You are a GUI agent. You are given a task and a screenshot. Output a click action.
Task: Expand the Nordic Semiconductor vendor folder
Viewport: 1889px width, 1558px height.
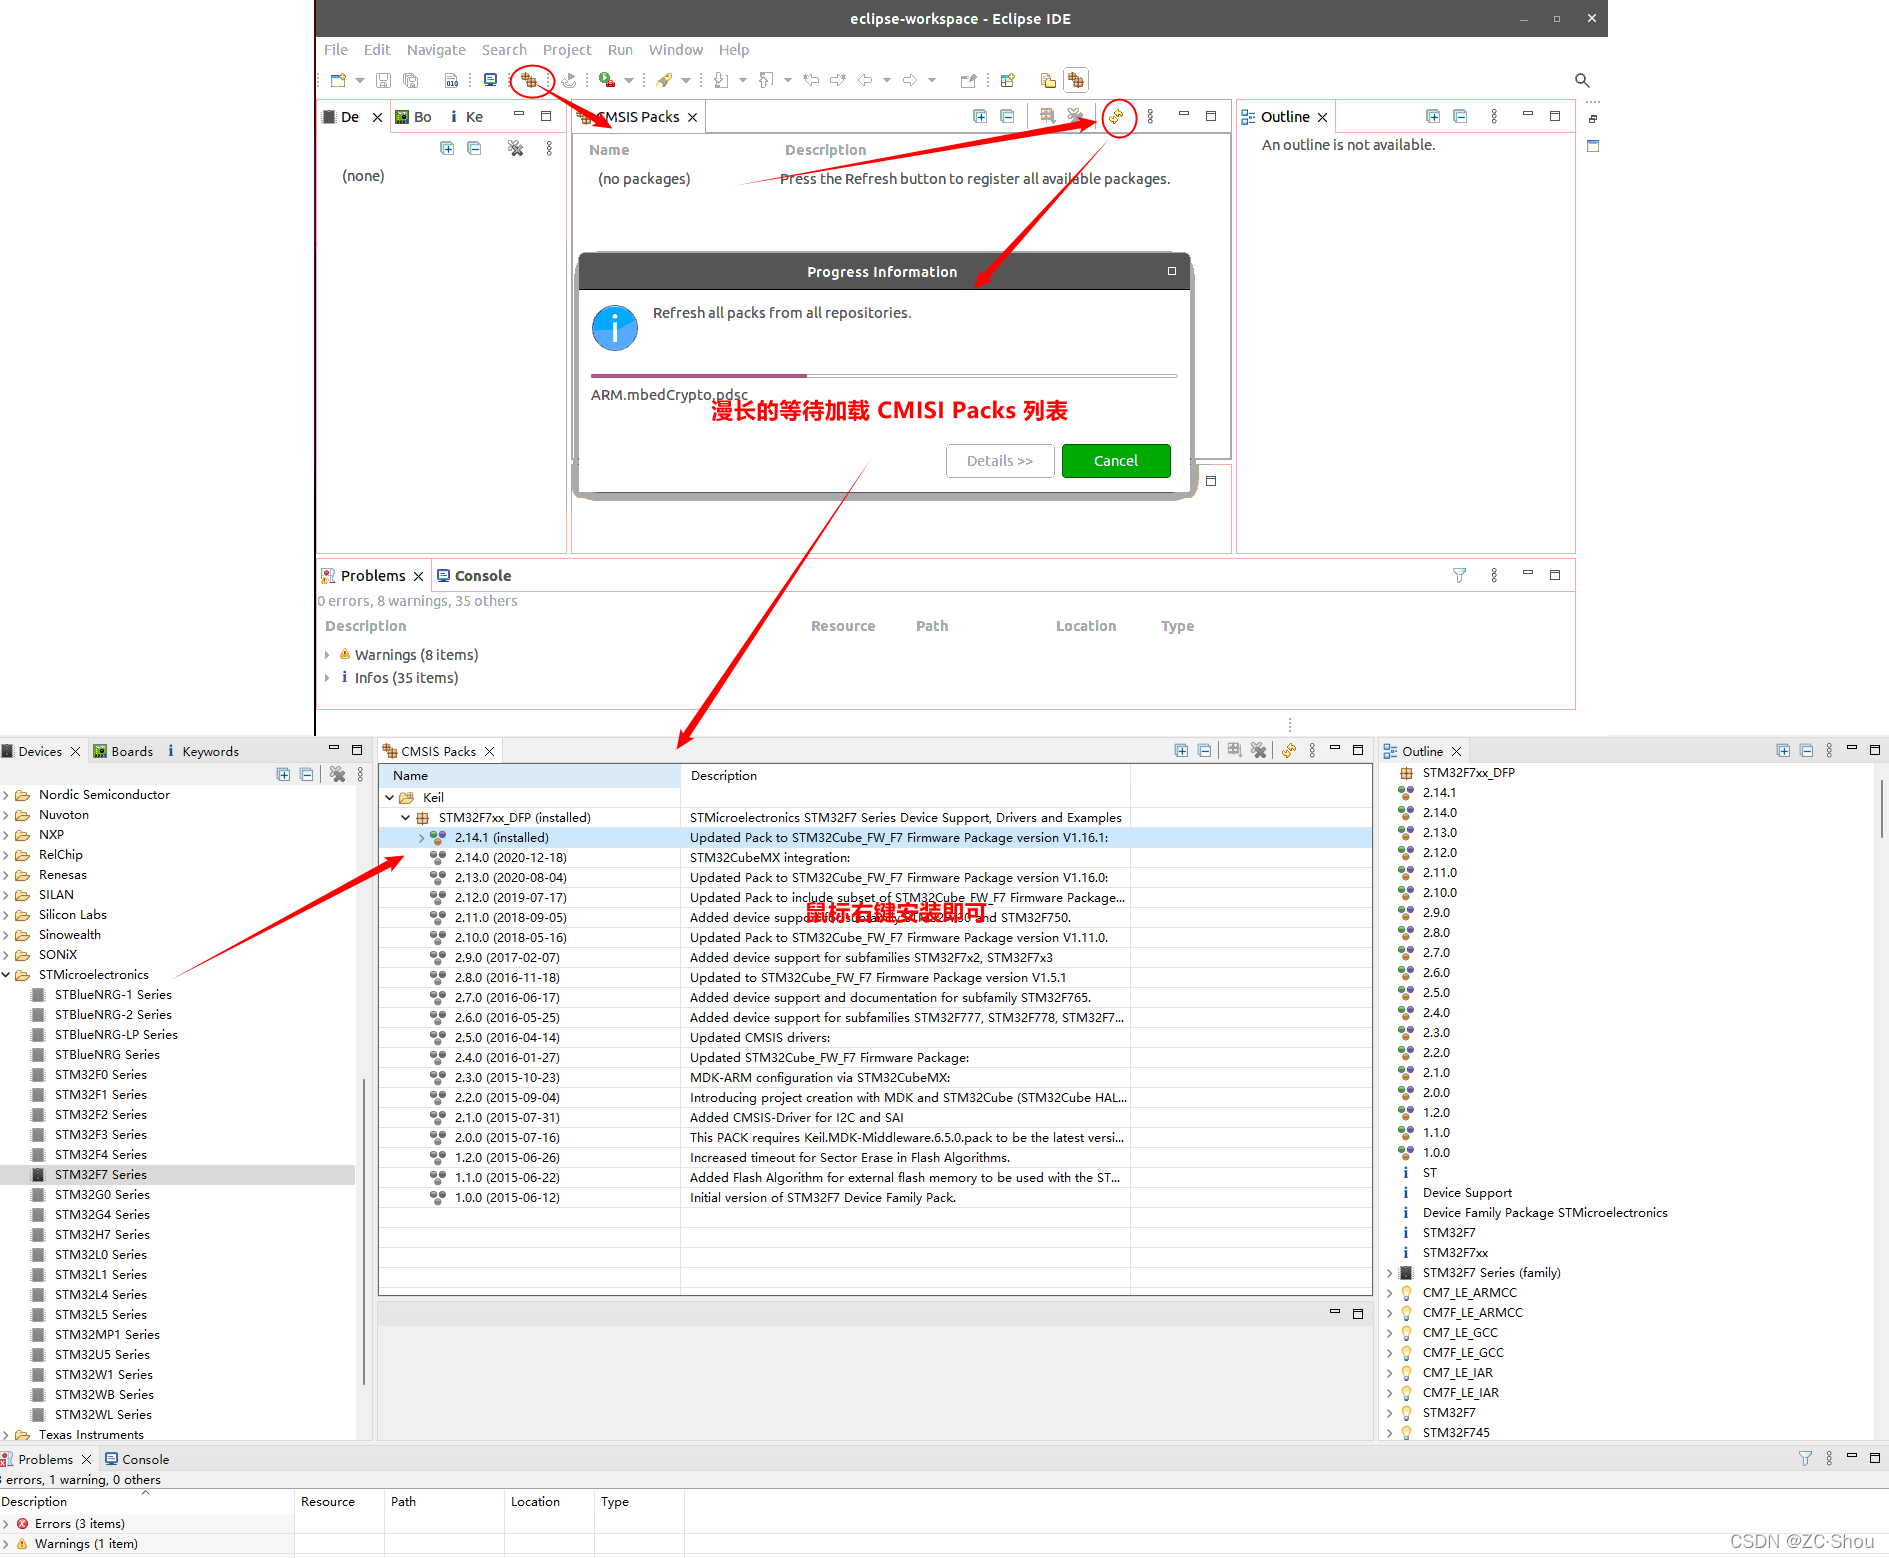click(x=6, y=795)
